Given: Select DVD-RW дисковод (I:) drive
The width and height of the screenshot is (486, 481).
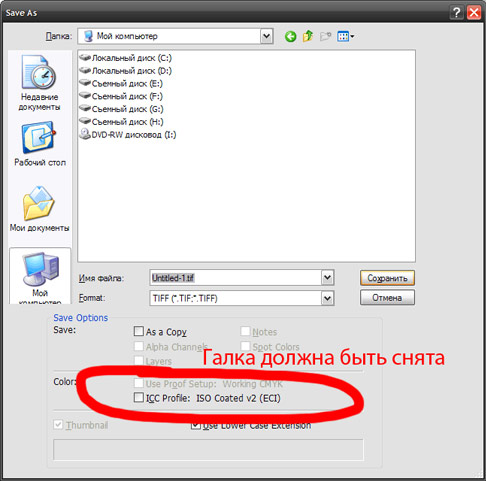Looking at the screenshot, I should (128, 135).
